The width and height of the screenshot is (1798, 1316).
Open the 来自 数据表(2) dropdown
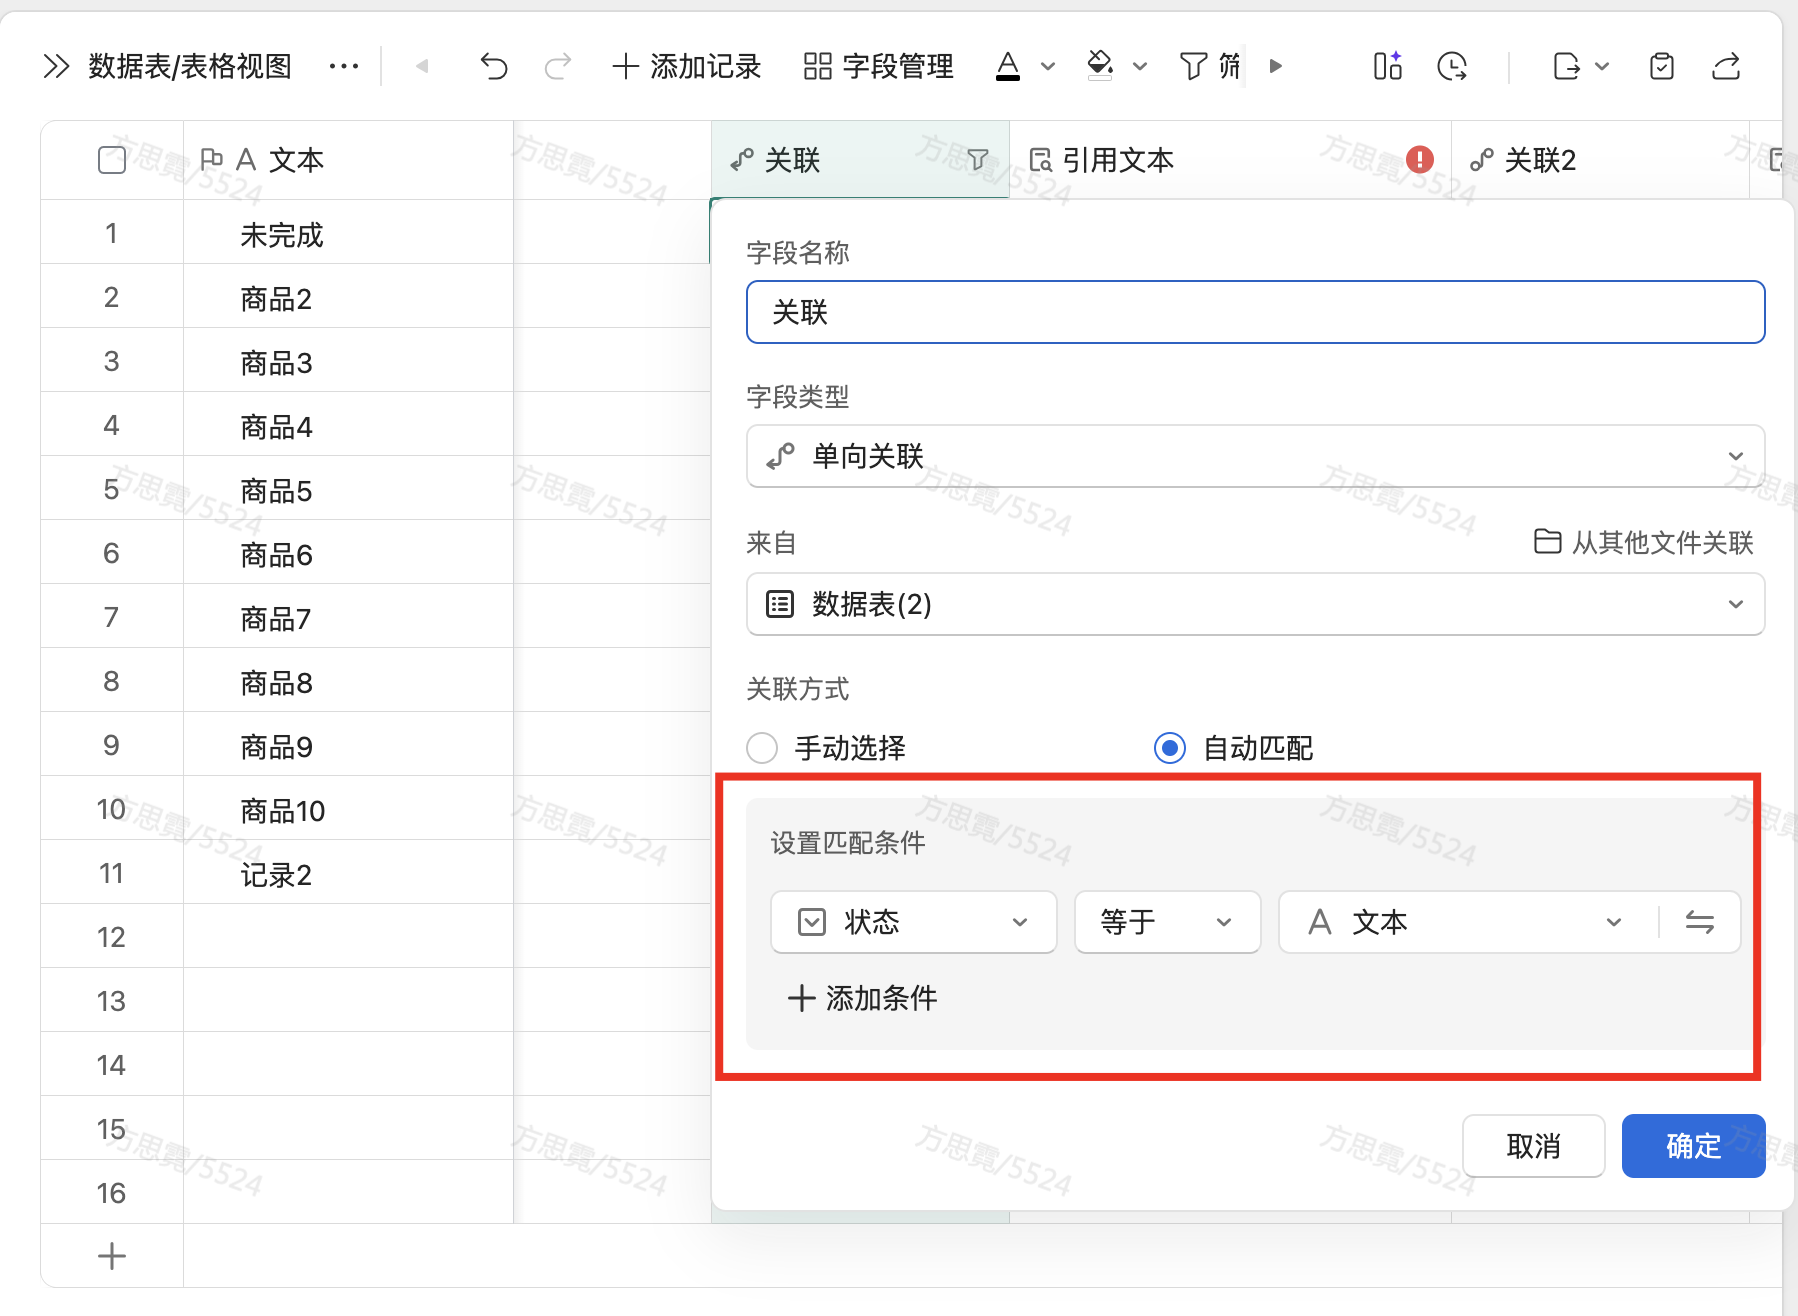point(1255,604)
